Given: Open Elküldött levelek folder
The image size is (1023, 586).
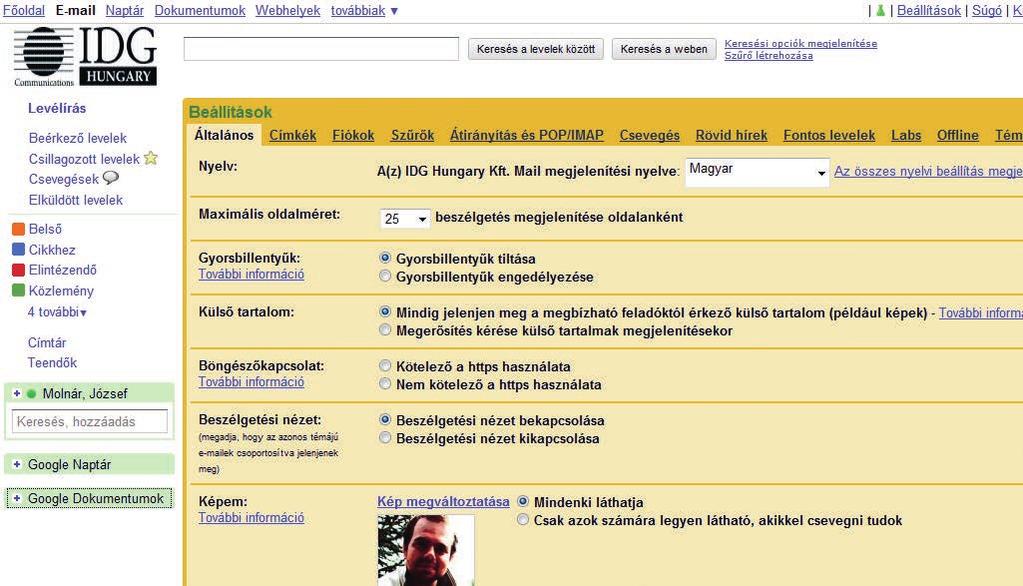Looking at the screenshot, I should [76, 200].
